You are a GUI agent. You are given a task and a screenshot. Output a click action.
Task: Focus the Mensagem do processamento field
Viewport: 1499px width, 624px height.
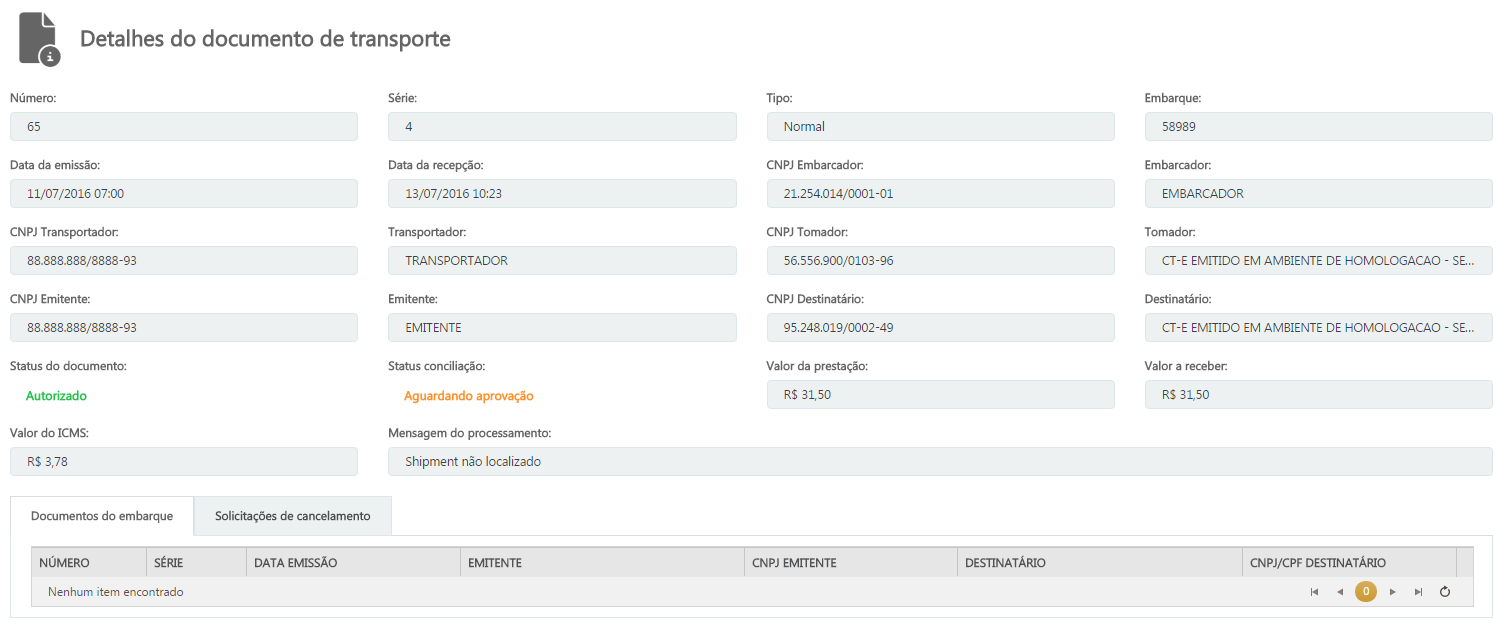[x=940, y=462]
